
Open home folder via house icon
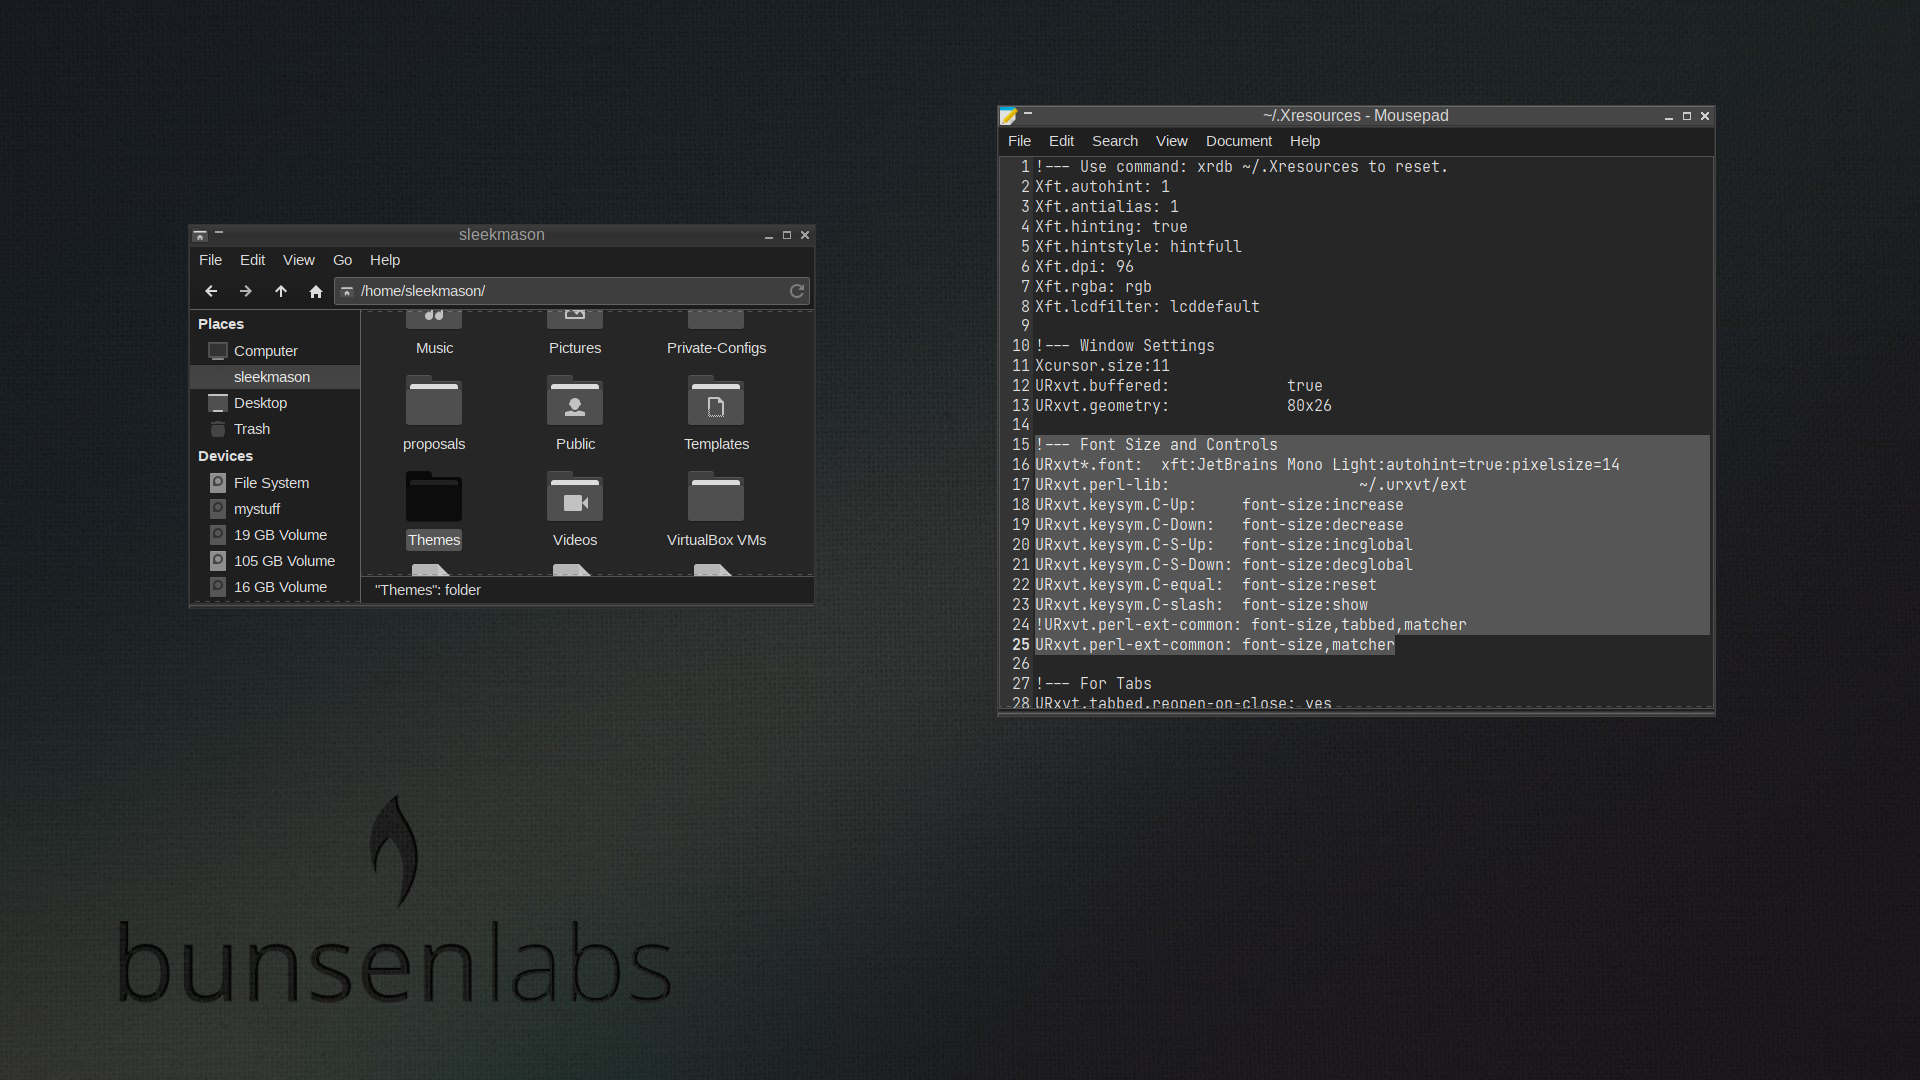coord(316,291)
